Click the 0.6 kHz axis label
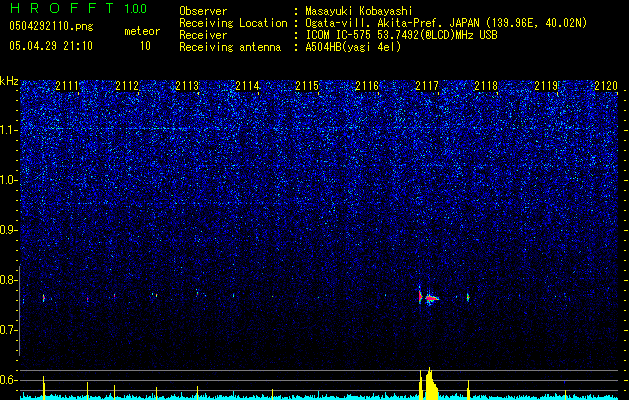 pyautogui.click(x=9, y=380)
